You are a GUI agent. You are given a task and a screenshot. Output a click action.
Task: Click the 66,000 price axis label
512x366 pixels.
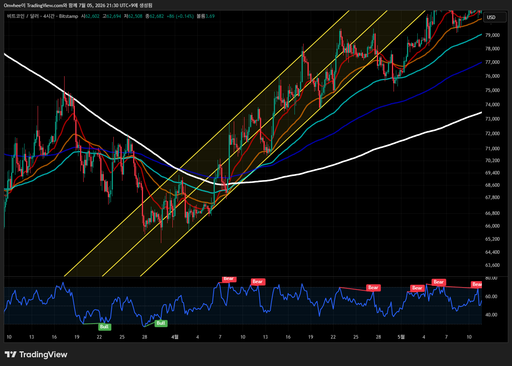point(492,226)
